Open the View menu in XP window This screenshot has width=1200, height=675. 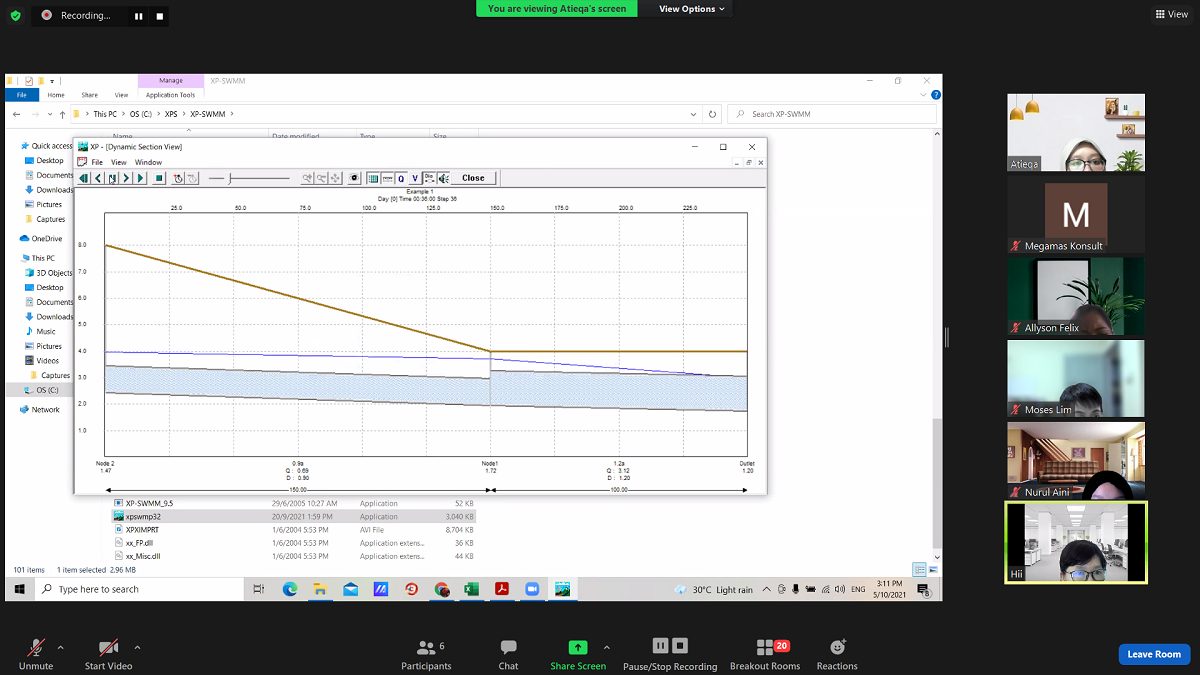point(118,162)
